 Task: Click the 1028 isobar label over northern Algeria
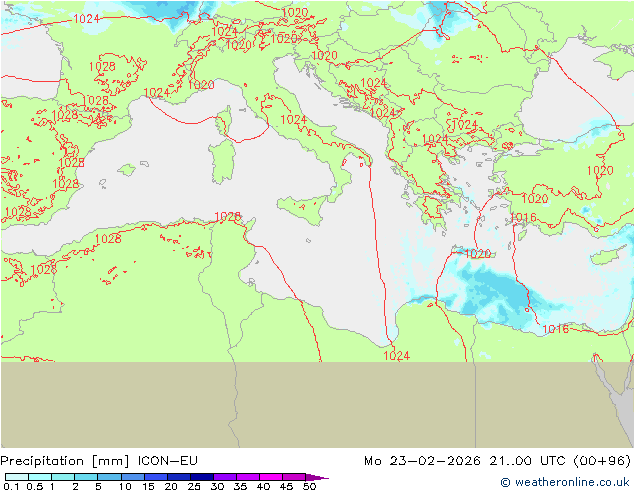coord(108,239)
